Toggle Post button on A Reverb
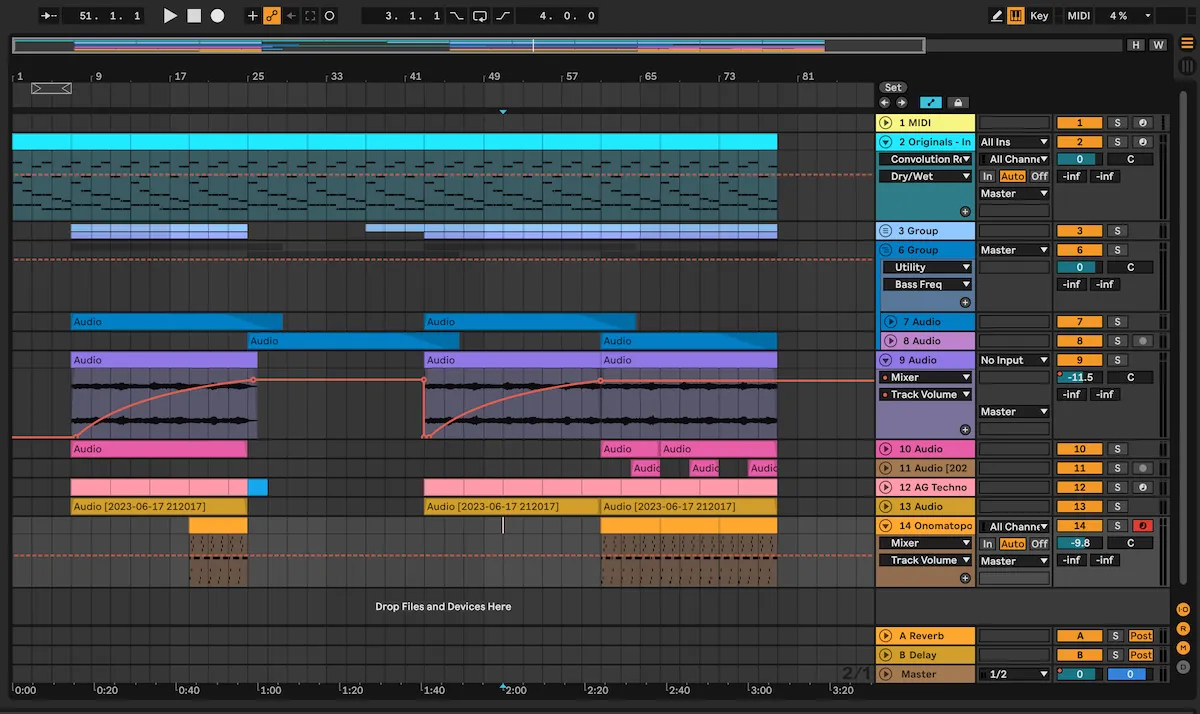This screenshot has width=1200, height=714. pos(1140,636)
